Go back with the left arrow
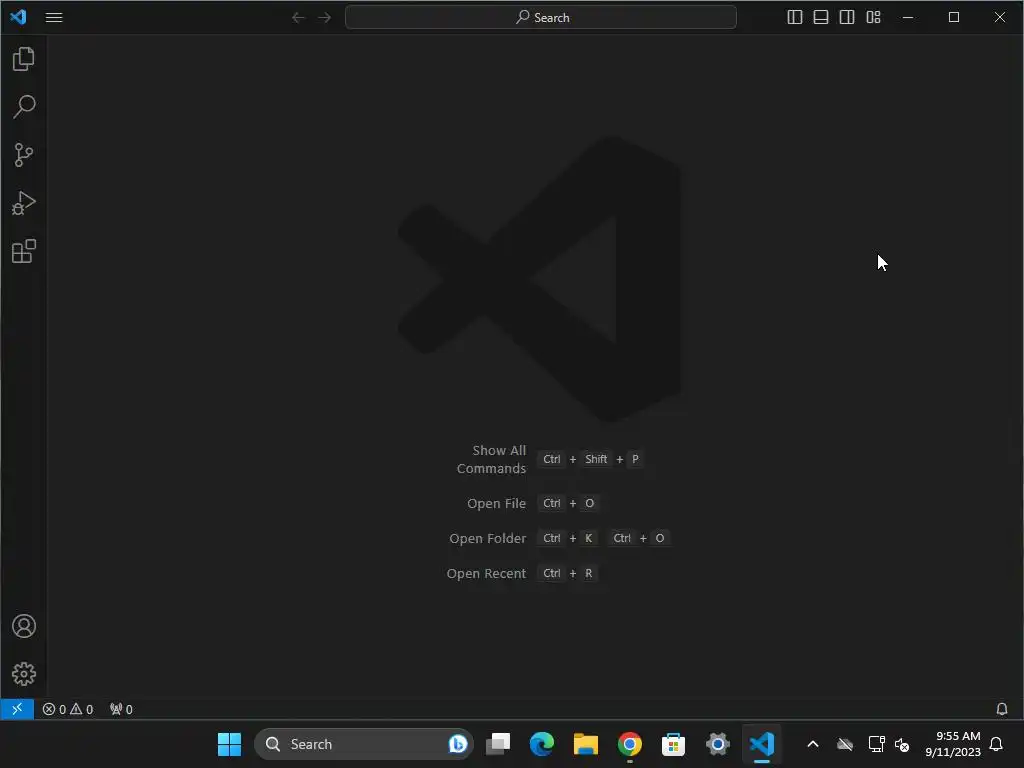Image resolution: width=1024 pixels, height=768 pixels. pyautogui.click(x=298, y=18)
